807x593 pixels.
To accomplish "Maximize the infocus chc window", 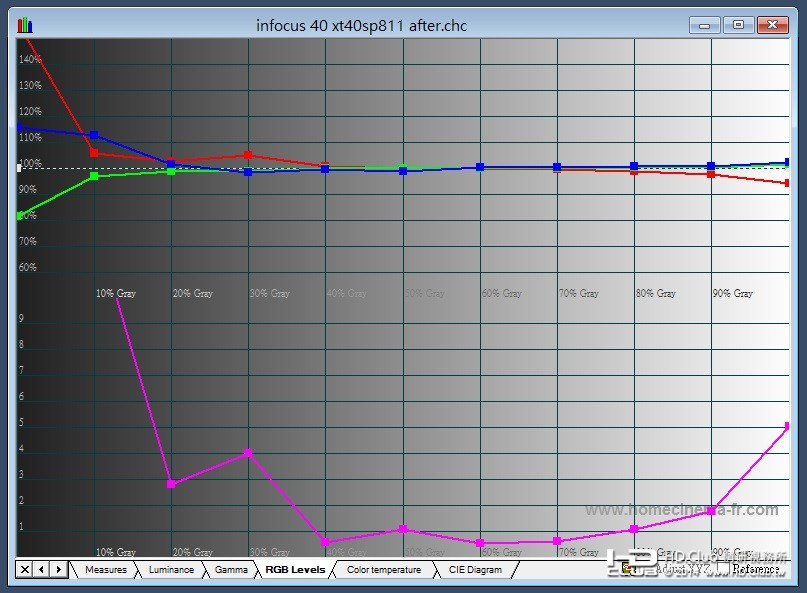I will point(738,25).
